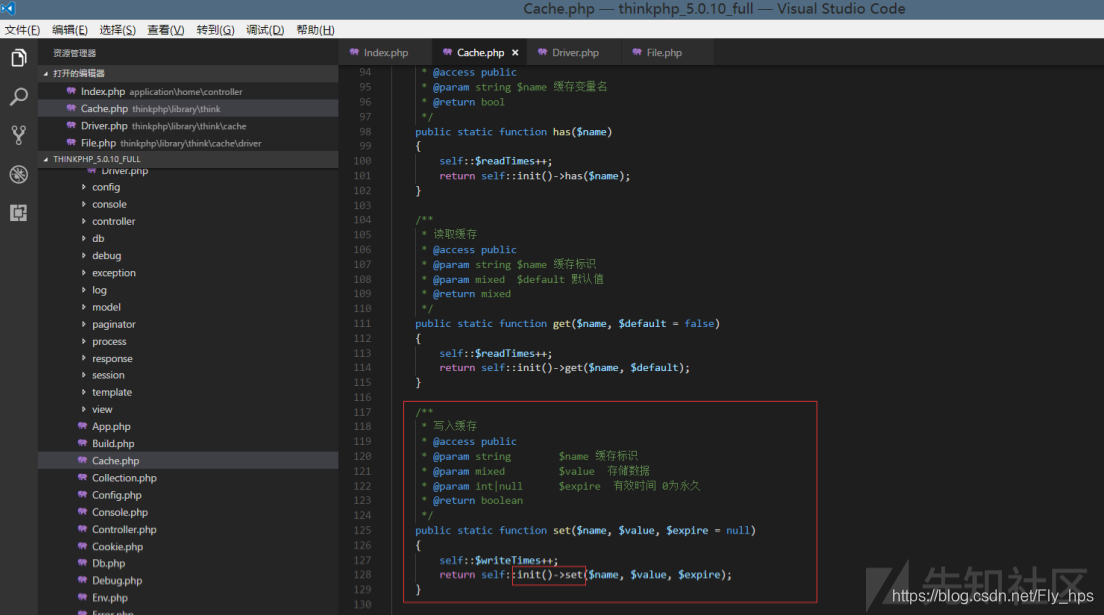Image resolution: width=1104 pixels, height=615 pixels.
Task: Select the Cache.php editor tab
Action: click(480, 53)
